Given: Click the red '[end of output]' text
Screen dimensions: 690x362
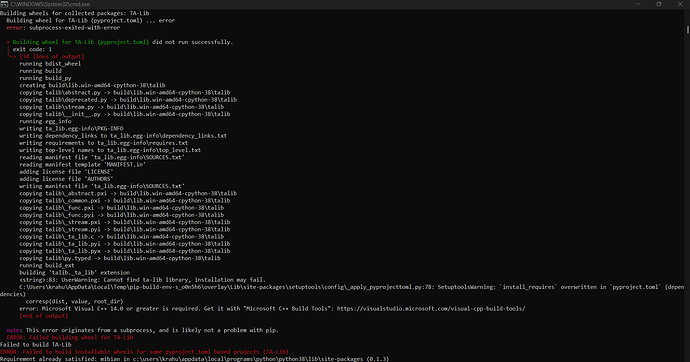Looking at the screenshot, I should (x=44, y=316).
